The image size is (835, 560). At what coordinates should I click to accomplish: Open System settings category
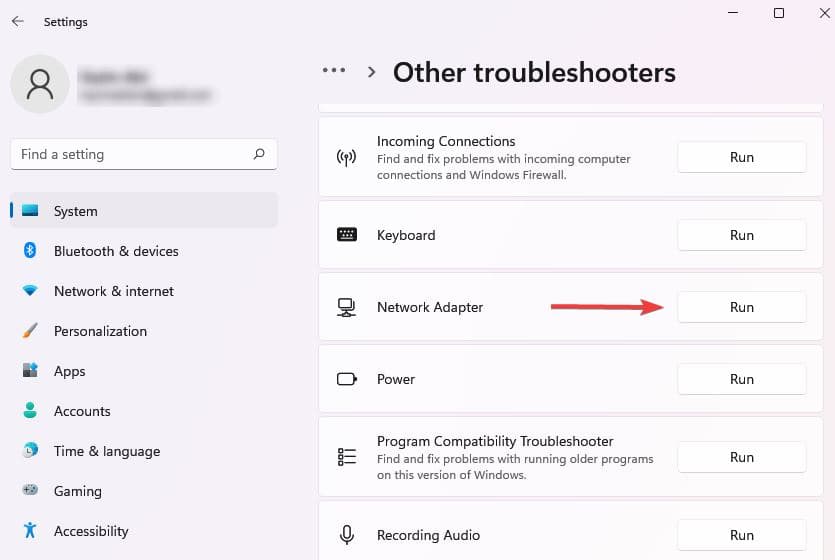(144, 211)
